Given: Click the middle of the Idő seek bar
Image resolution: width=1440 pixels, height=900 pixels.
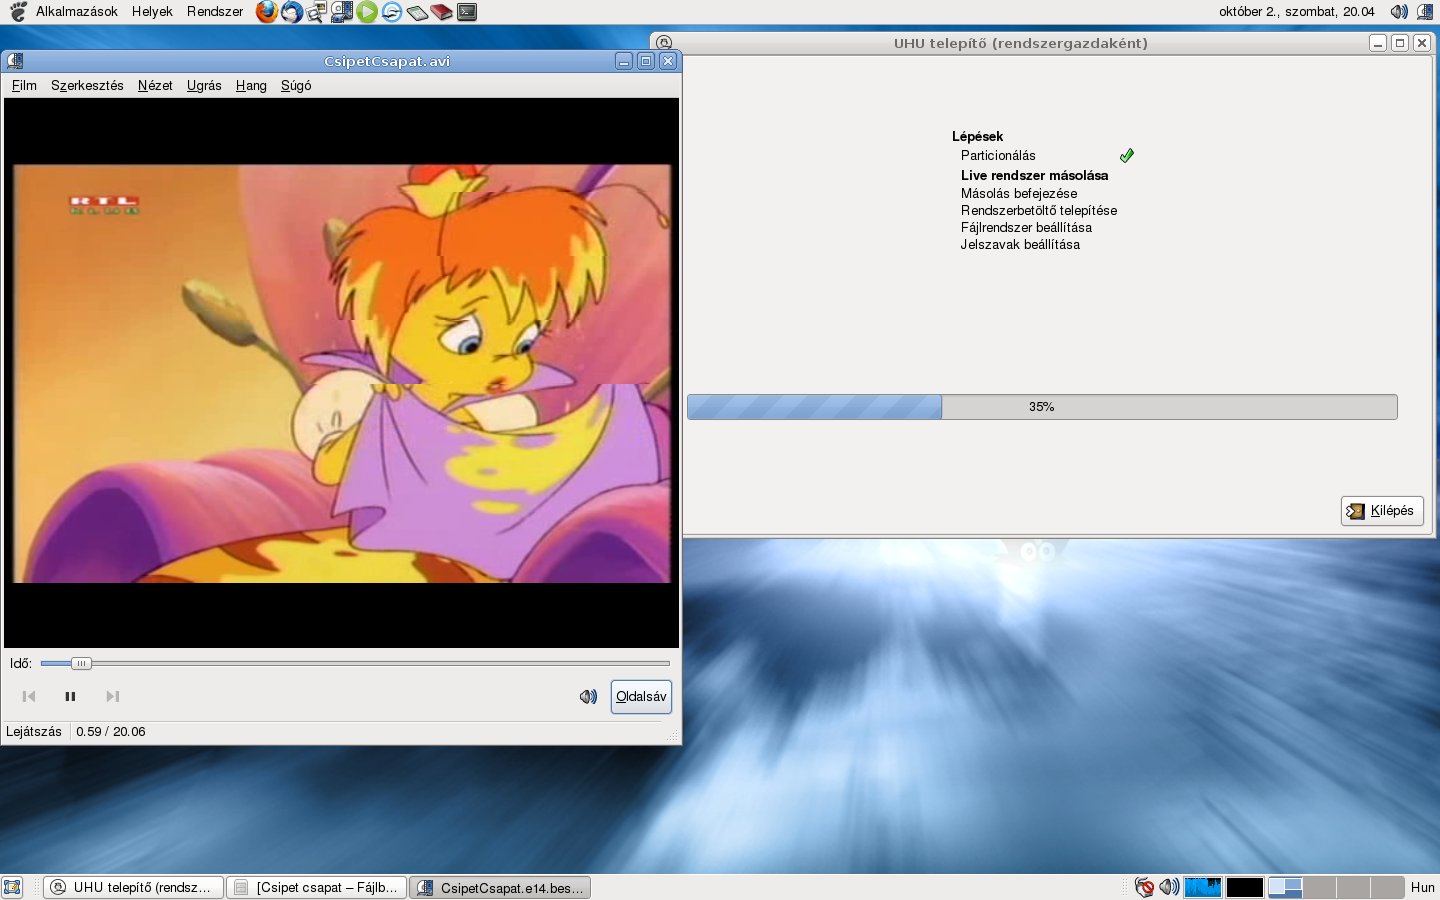Looking at the screenshot, I should tap(355, 663).
